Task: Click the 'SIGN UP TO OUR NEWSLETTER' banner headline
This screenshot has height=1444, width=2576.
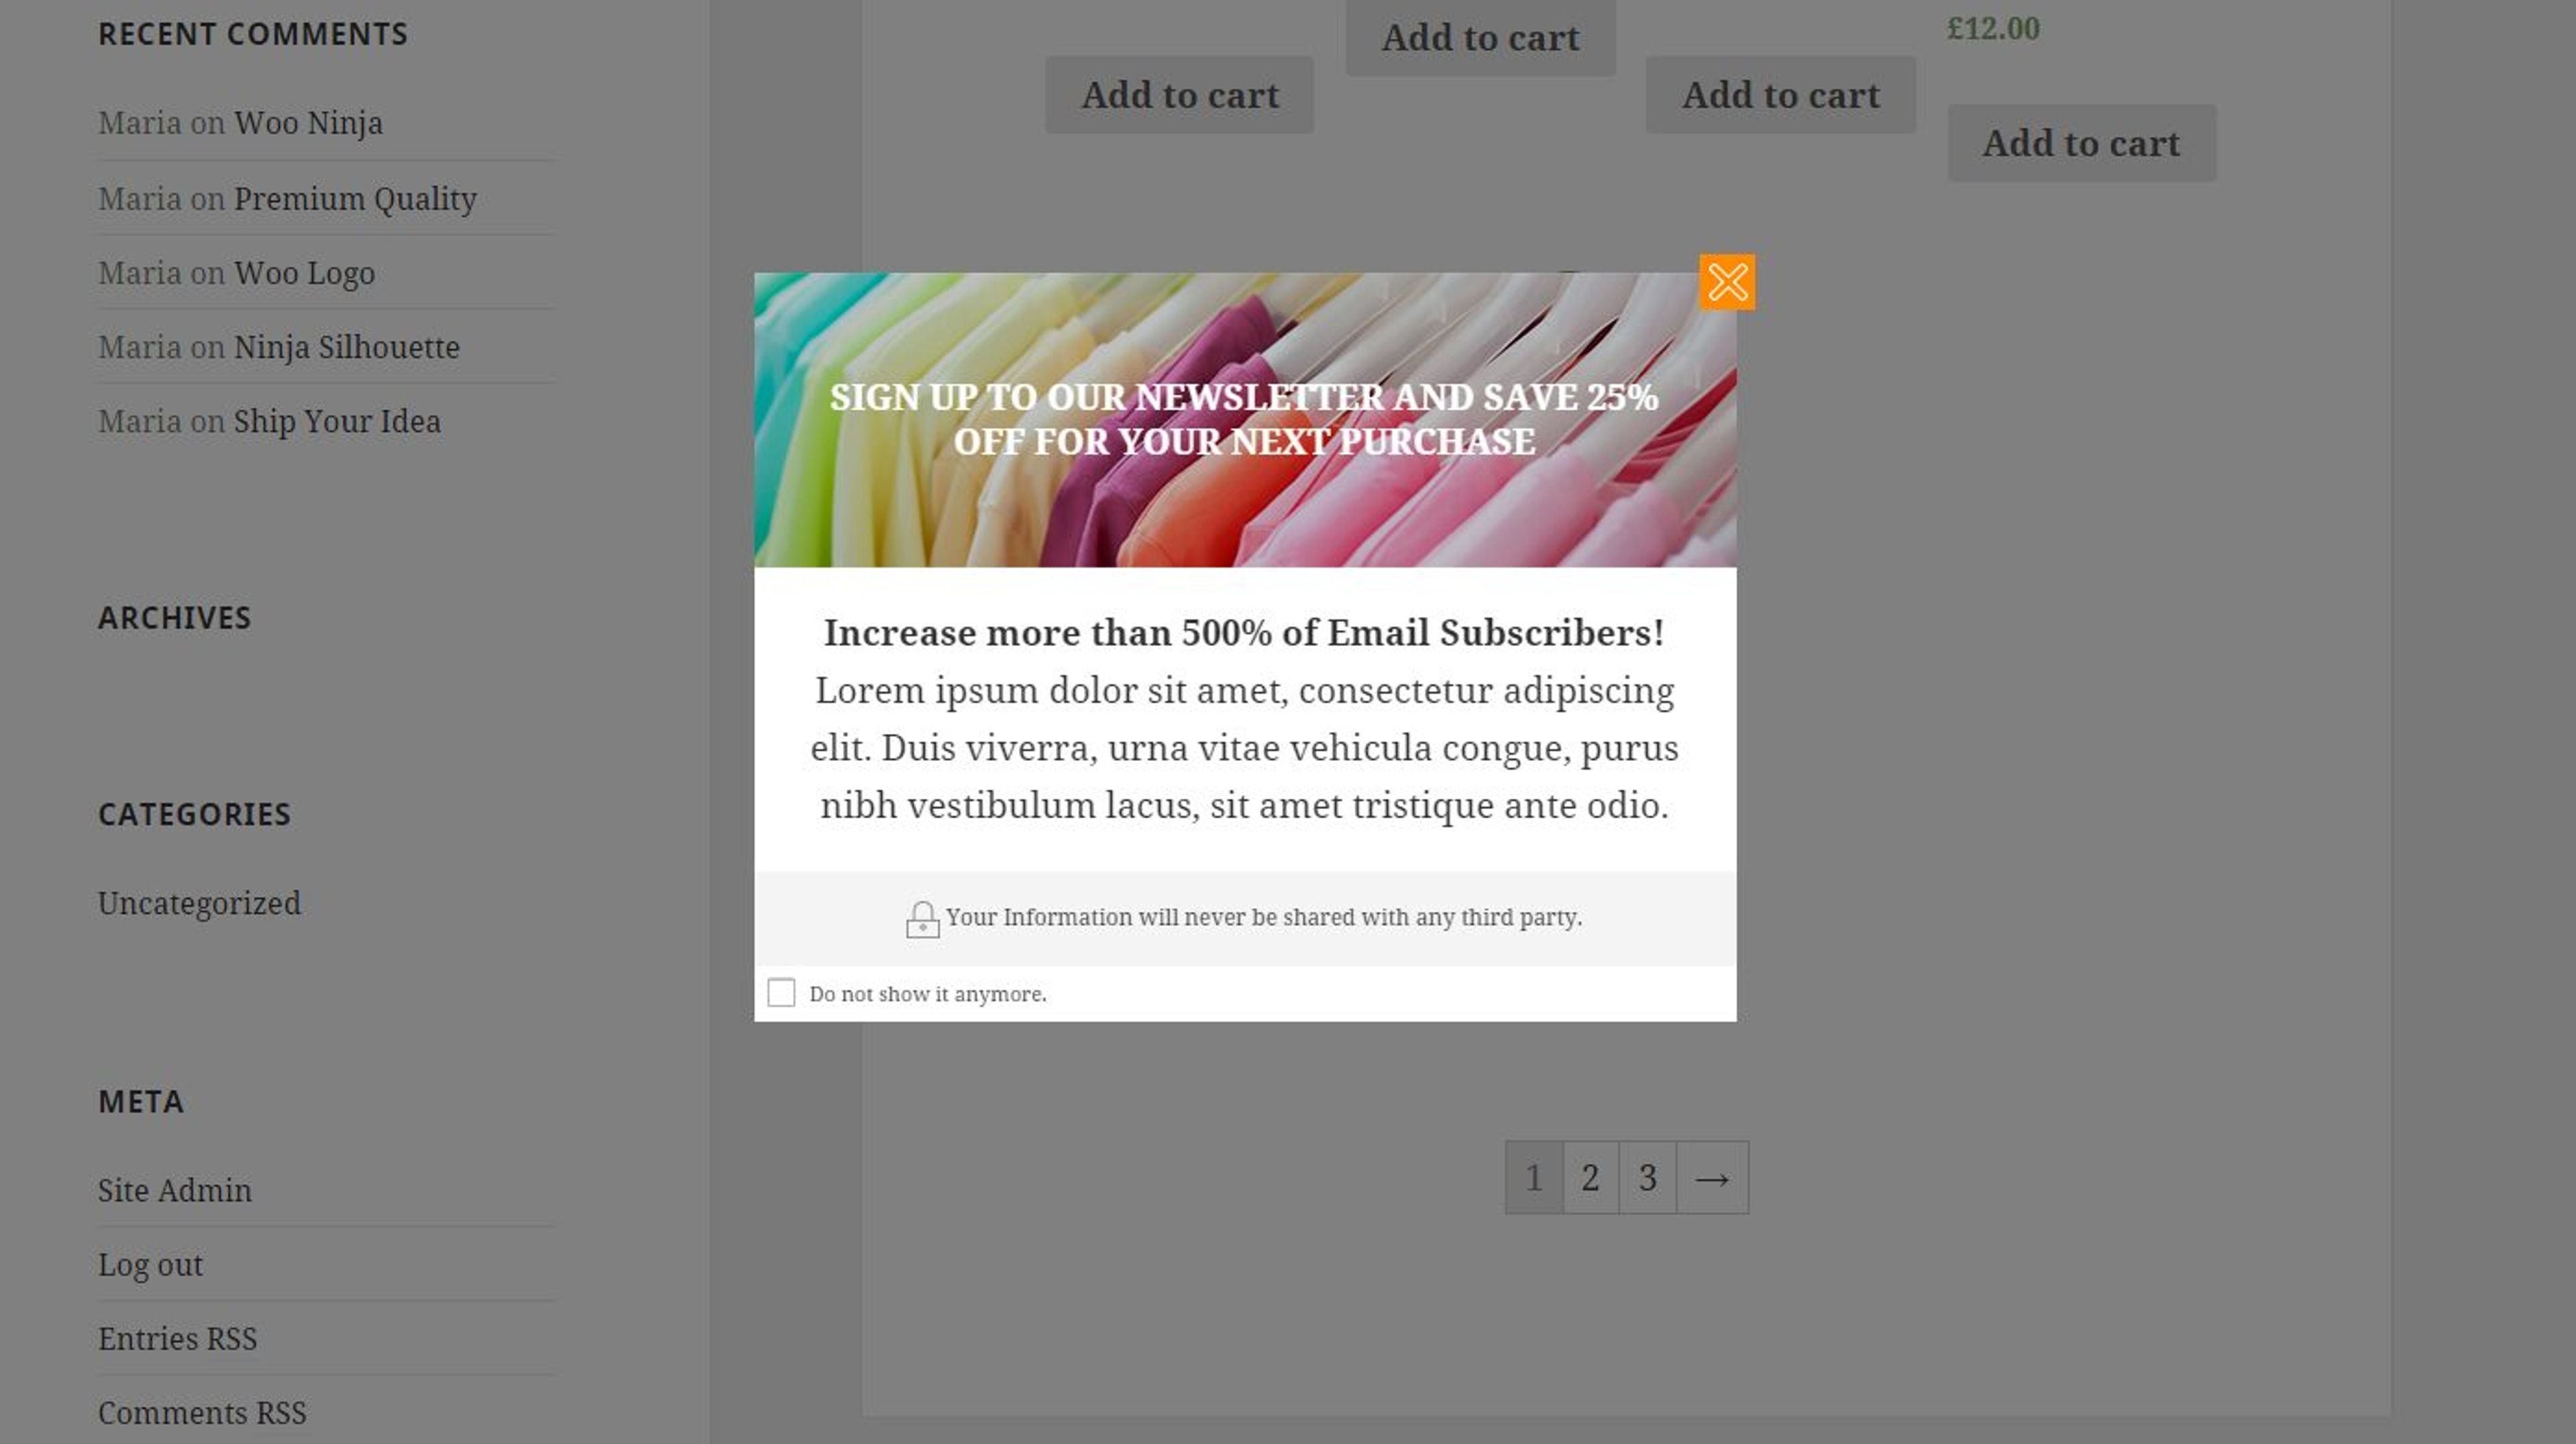Action: pyautogui.click(x=1244, y=419)
